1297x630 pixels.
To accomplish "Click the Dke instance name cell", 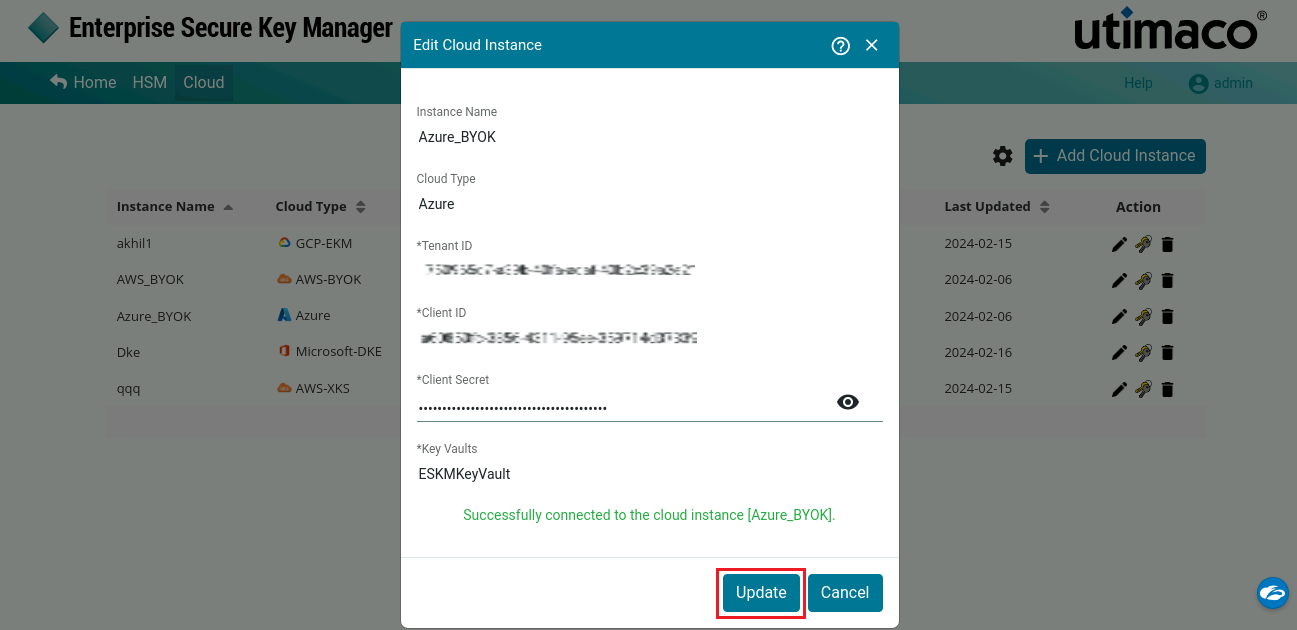I will click(128, 352).
